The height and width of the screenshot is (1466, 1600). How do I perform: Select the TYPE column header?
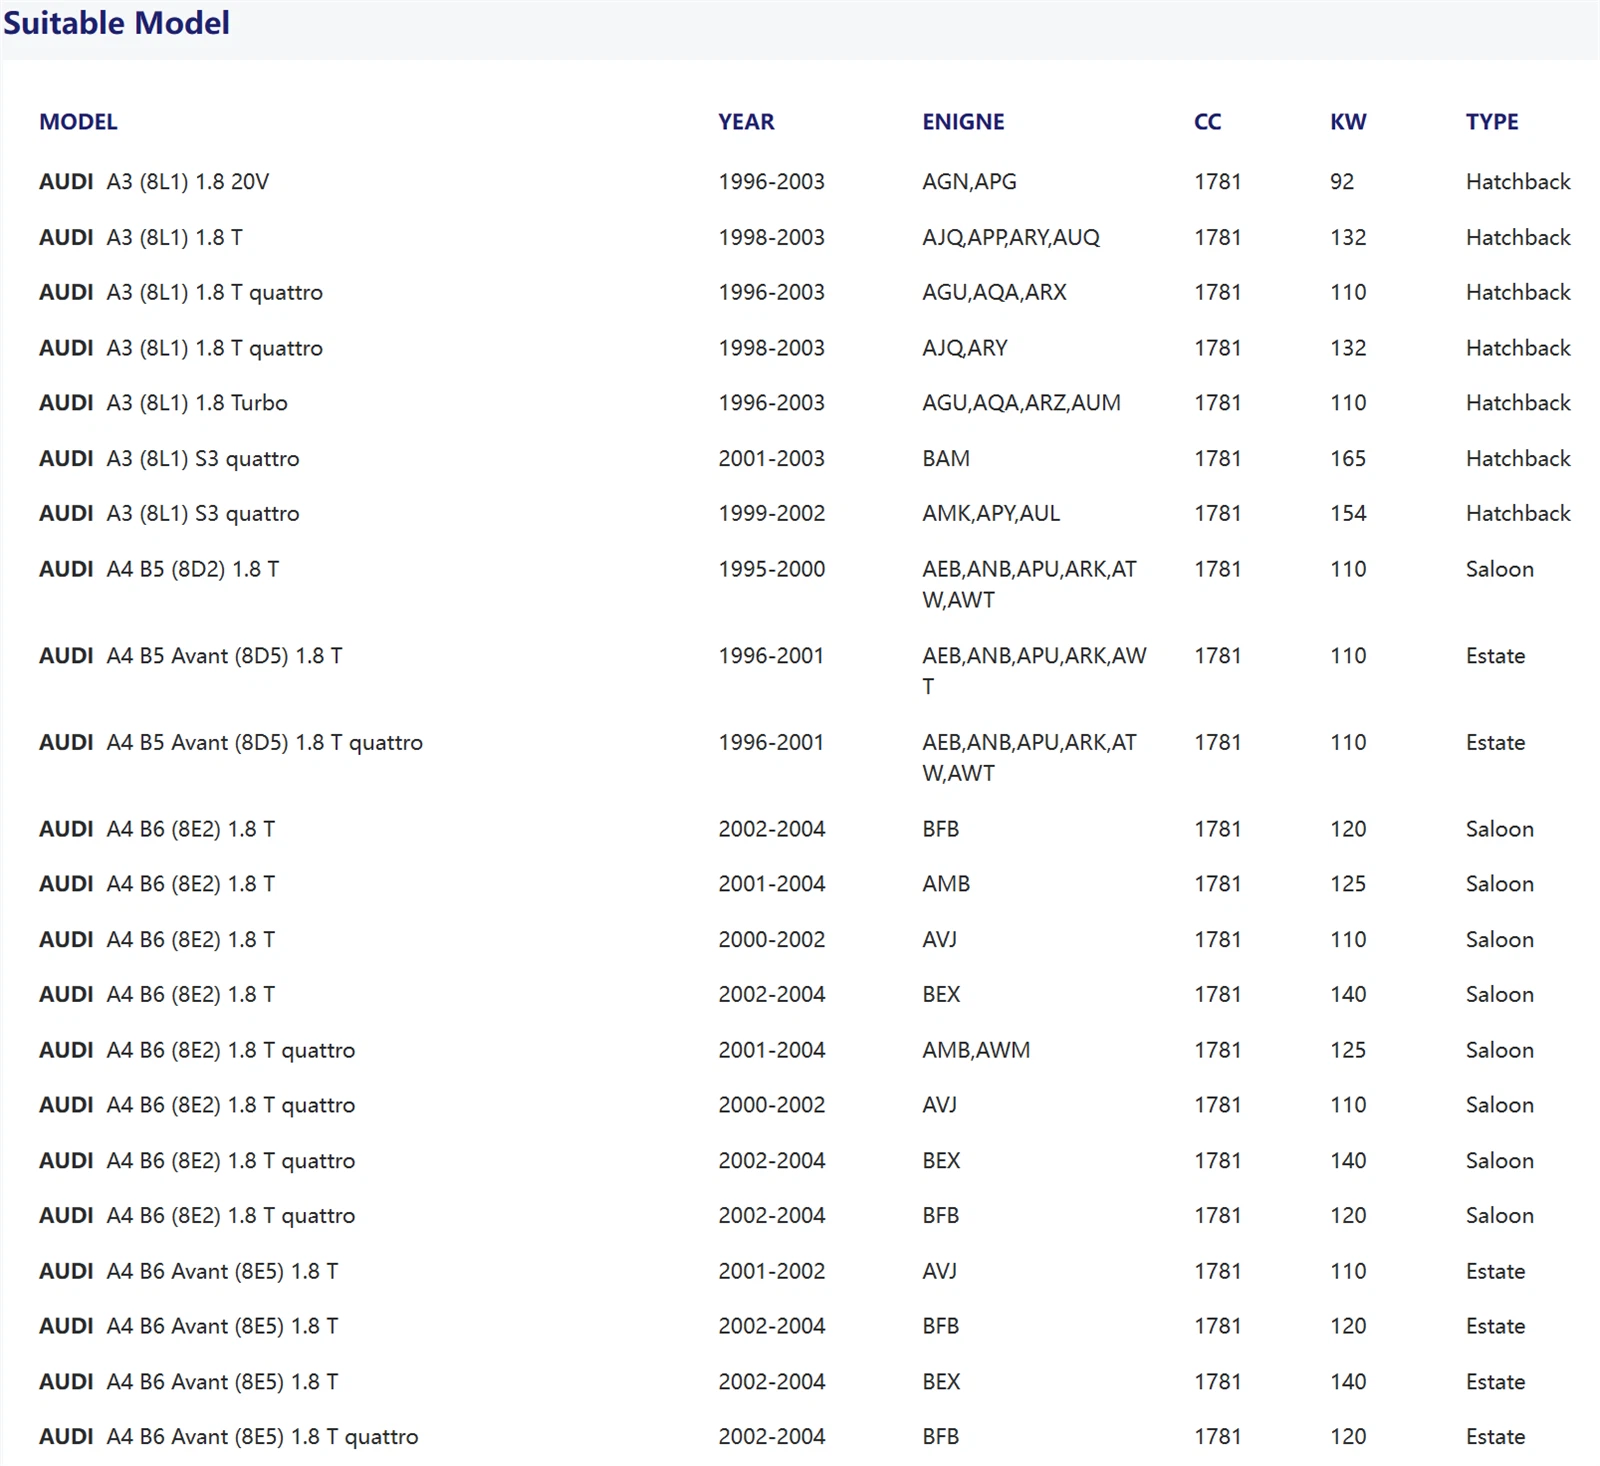tap(1492, 122)
